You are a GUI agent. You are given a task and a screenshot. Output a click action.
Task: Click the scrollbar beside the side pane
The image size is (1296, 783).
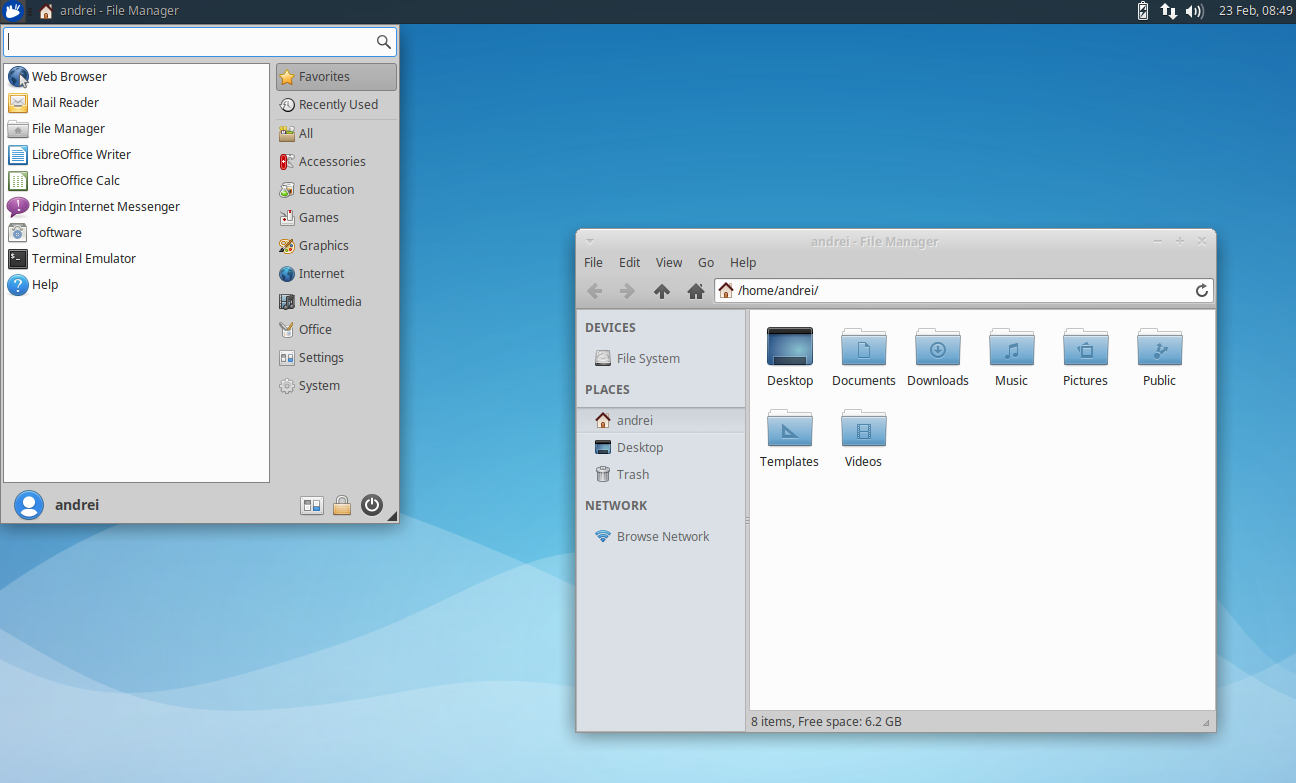745,520
